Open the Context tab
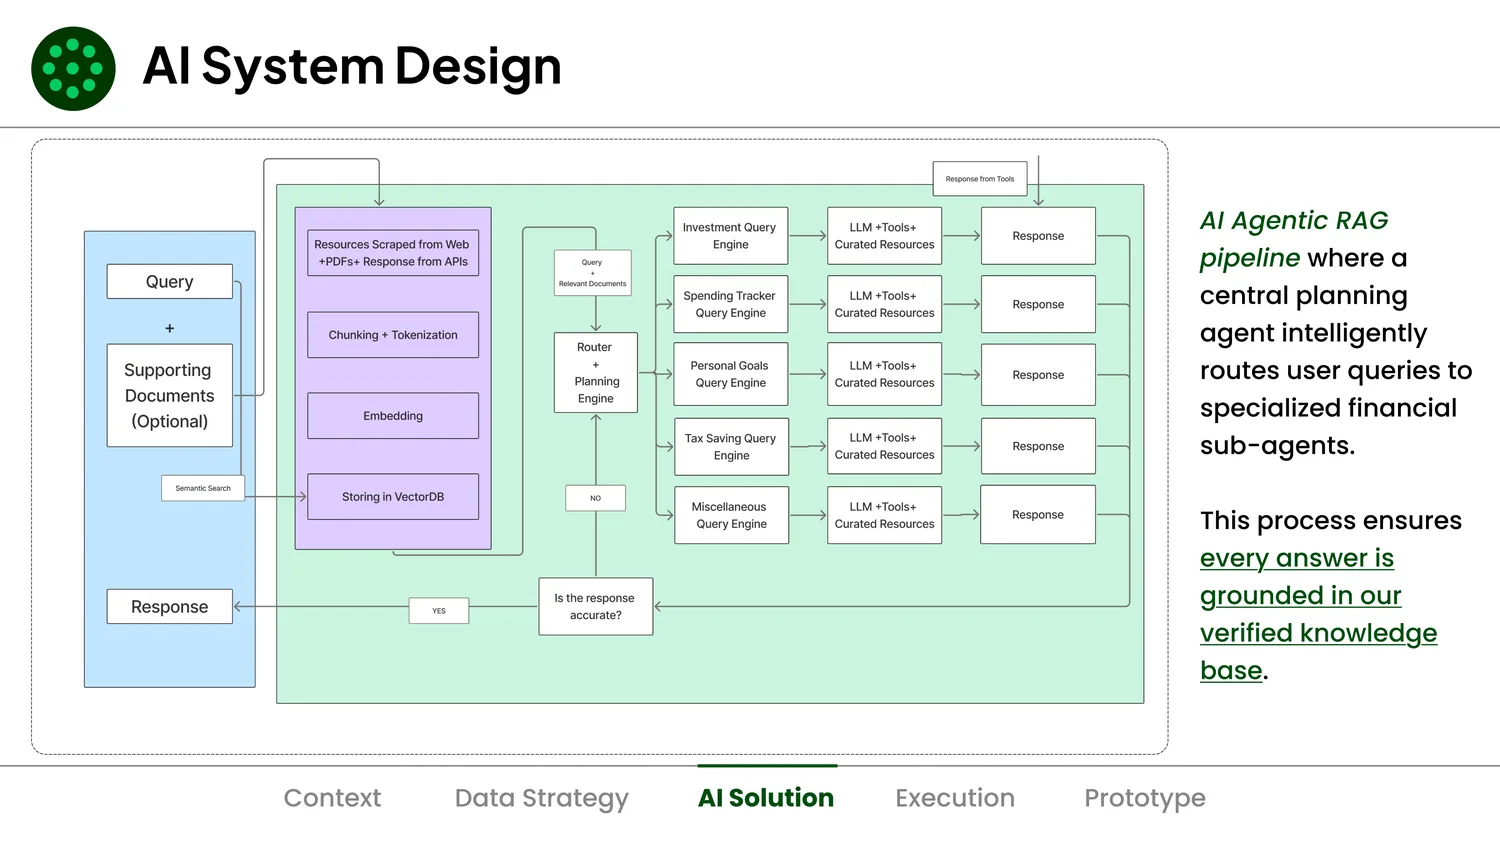The image size is (1500, 844). click(332, 798)
